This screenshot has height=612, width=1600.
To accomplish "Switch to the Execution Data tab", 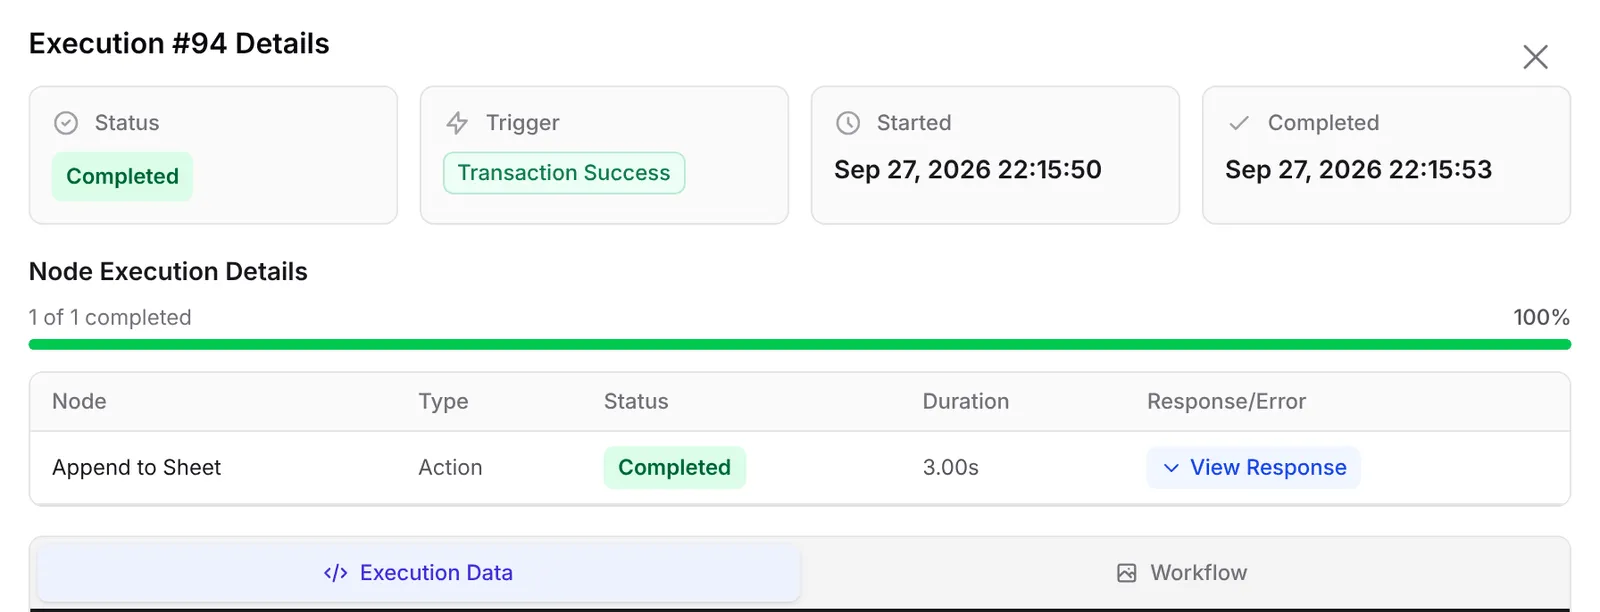I will [419, 573].
